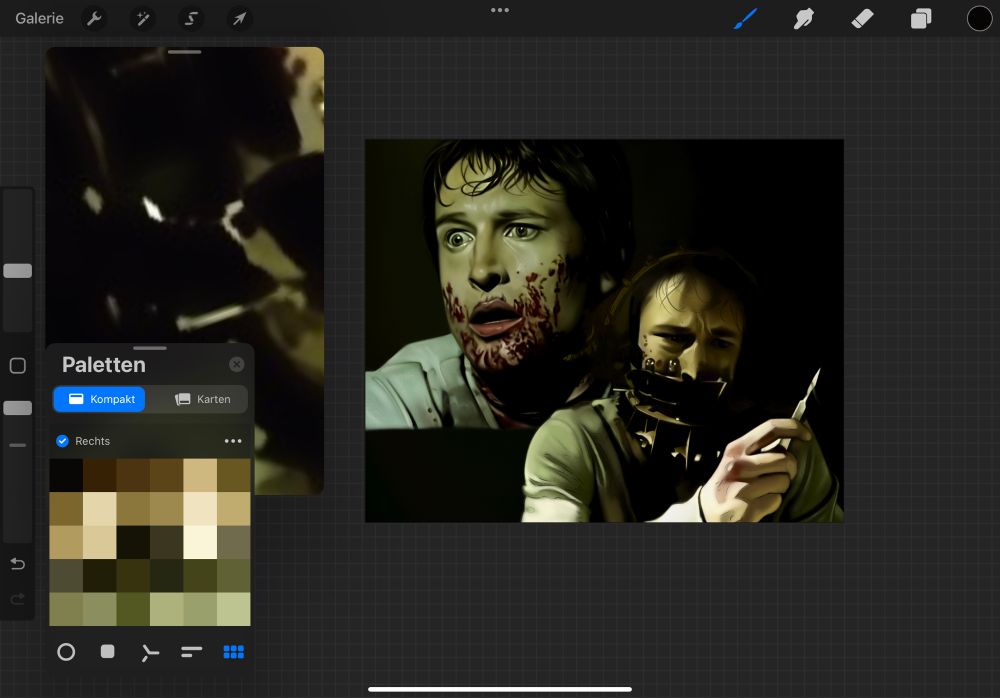Open the three-dot menu at top center

pyautogui.click(x=500, y=10)
